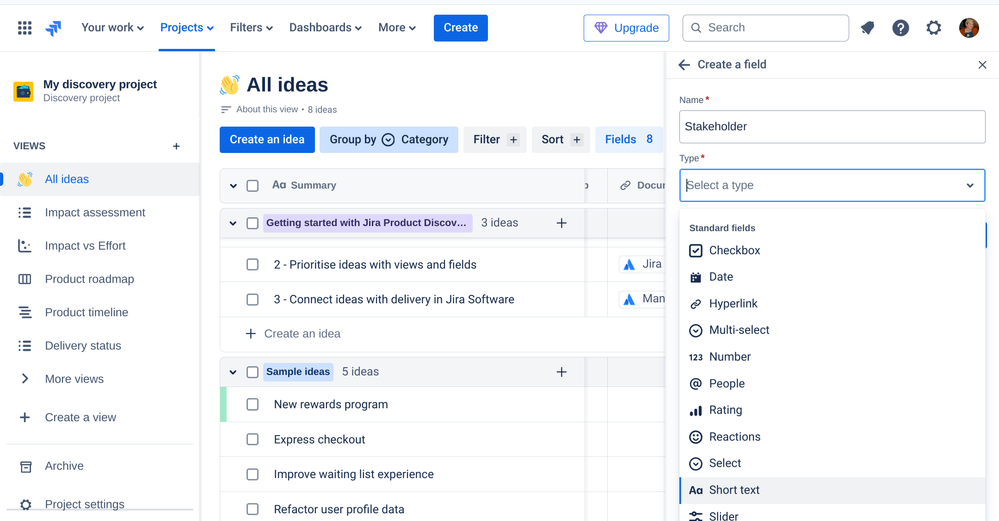Collapse the Getting started group
The height and width of the screenshot is (521, 999).
coord(233,223)
